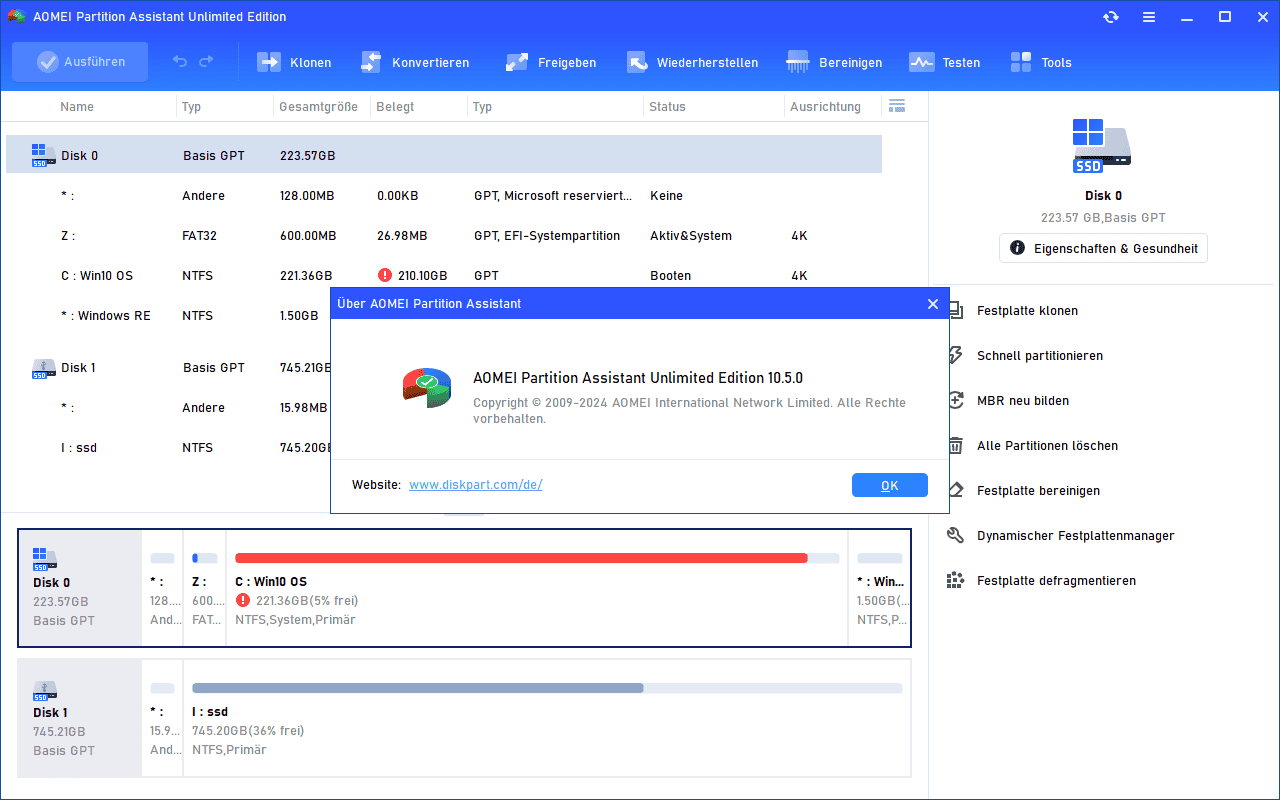Open the Testen toolbar menu
Image resolution: width=1280 pixels, height=800 pixels.
pyautogui.click(x=944, y=62)
